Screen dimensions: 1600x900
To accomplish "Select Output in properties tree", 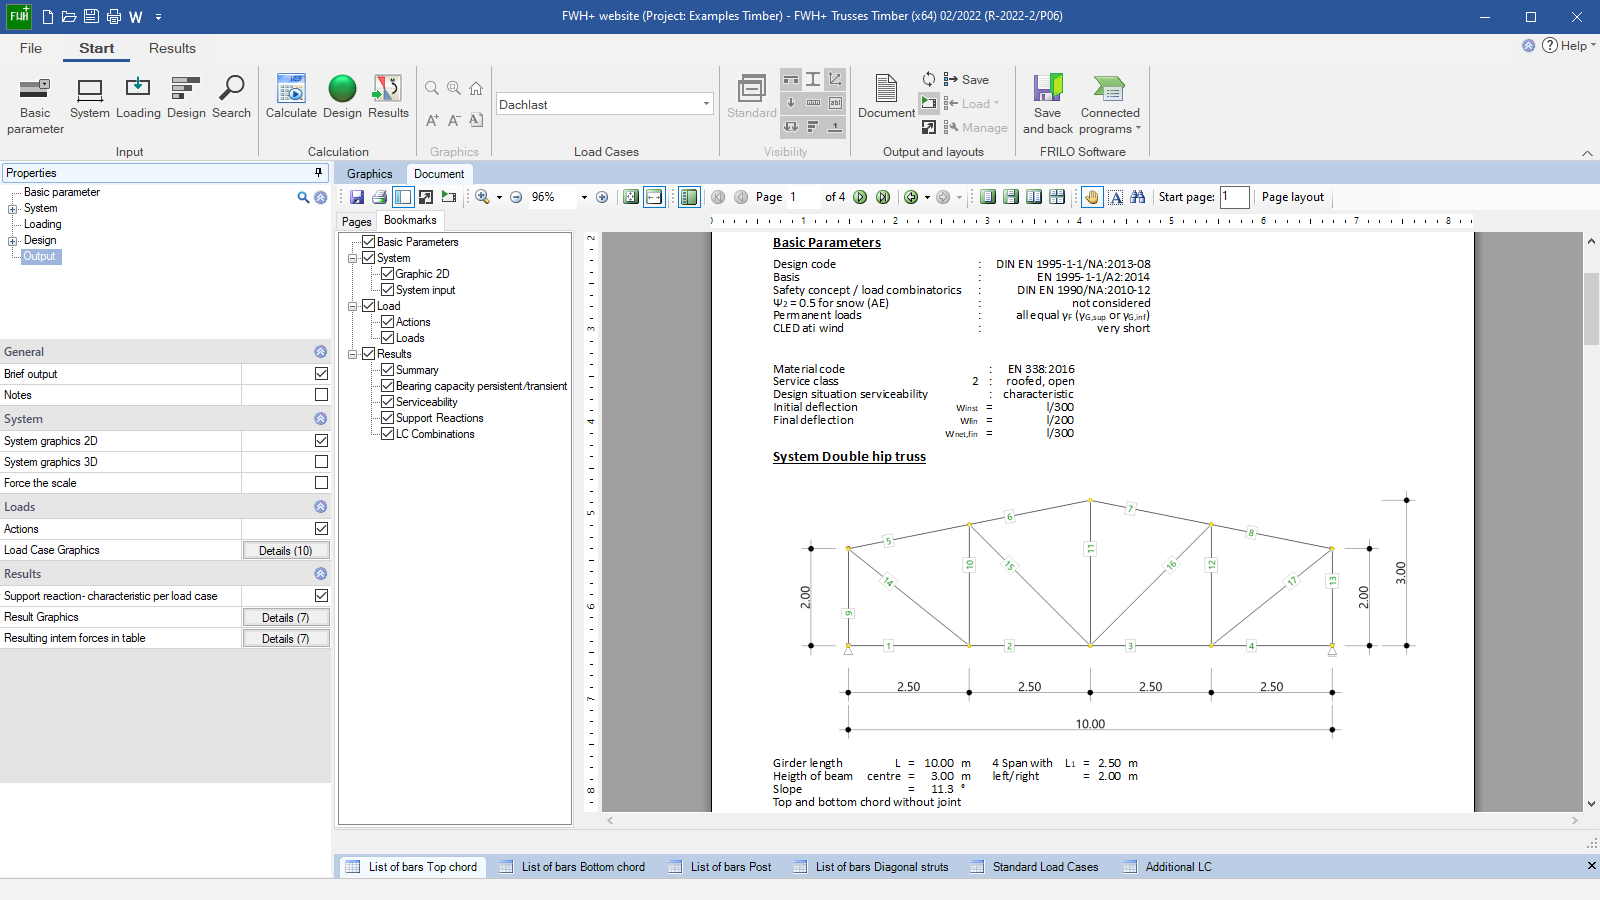I will 40,257.
